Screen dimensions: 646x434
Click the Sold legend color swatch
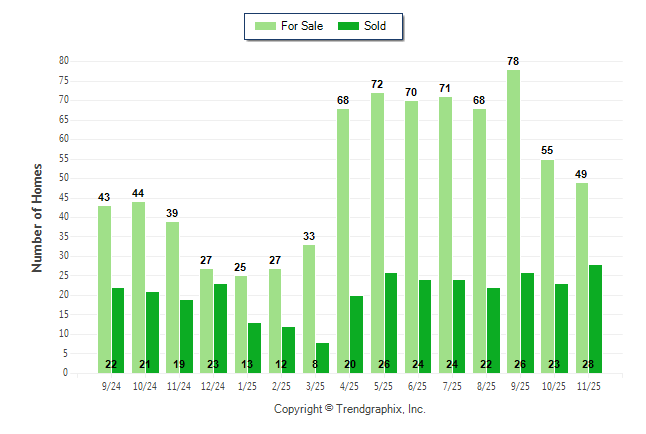(348, 26)
